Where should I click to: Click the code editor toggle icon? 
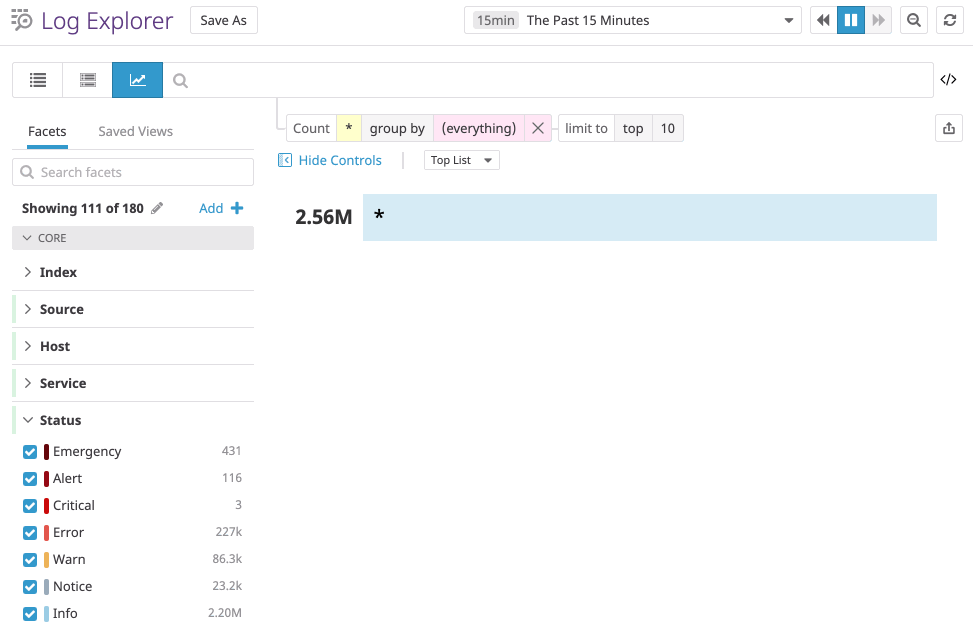(948, 80)
